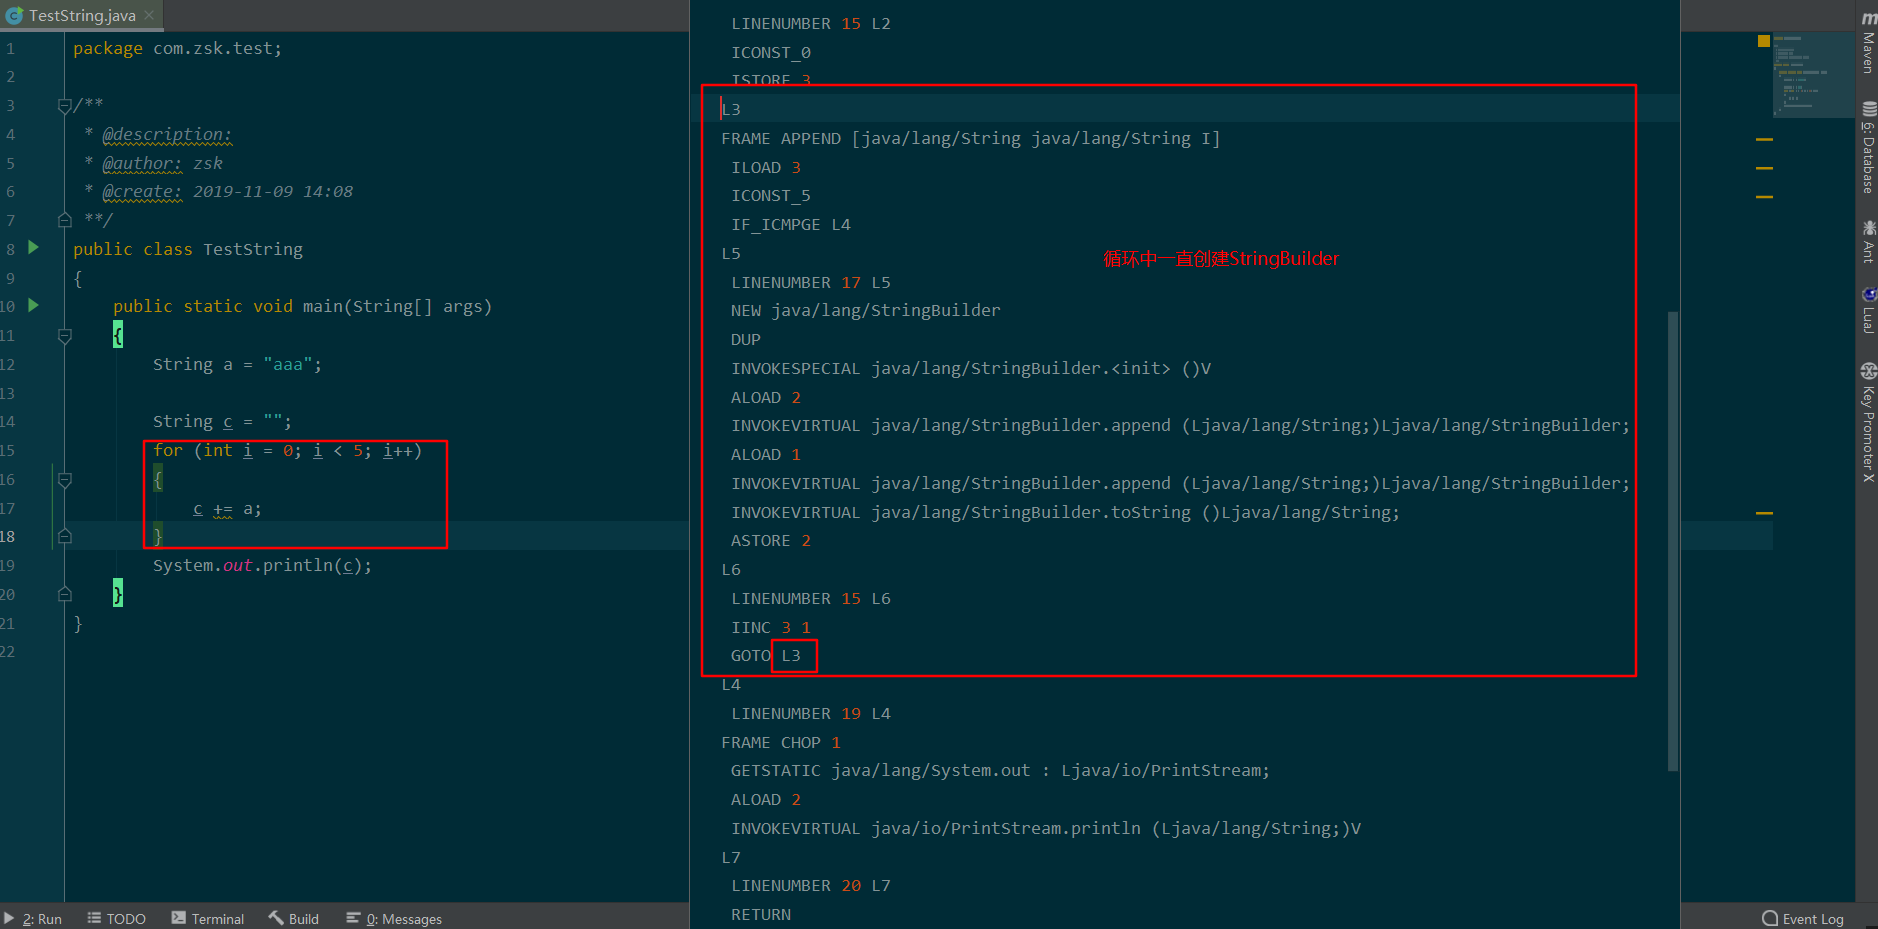Open the Maven tool window

click(x=1867, y=45)
